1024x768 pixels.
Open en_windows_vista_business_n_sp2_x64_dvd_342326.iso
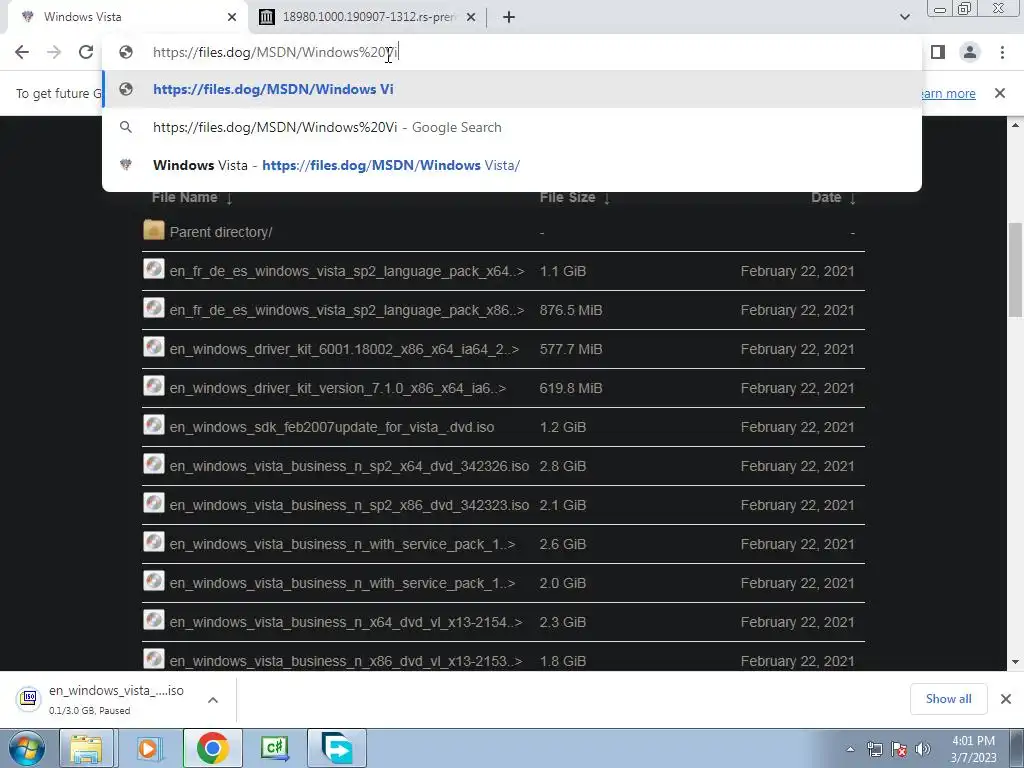pos(349,466)
